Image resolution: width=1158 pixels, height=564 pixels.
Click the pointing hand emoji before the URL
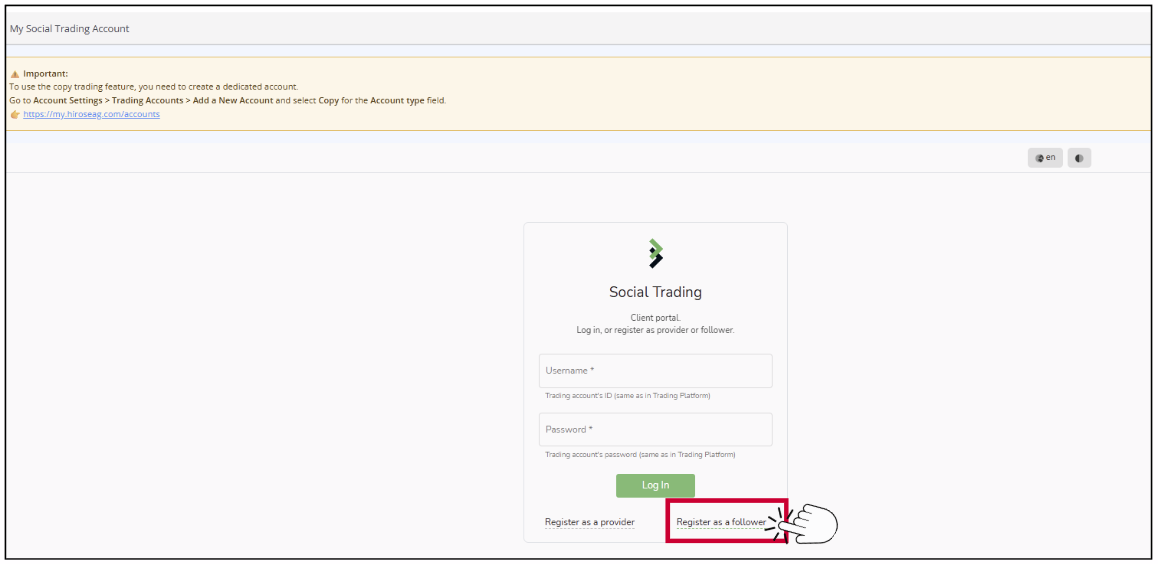(15, 114)
